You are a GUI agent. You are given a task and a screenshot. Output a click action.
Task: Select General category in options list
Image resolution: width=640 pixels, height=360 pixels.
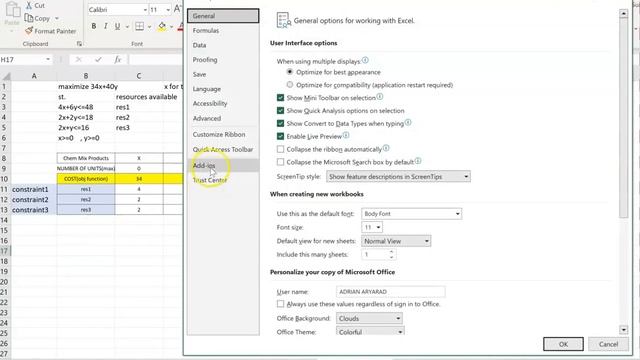click(223, 16)
